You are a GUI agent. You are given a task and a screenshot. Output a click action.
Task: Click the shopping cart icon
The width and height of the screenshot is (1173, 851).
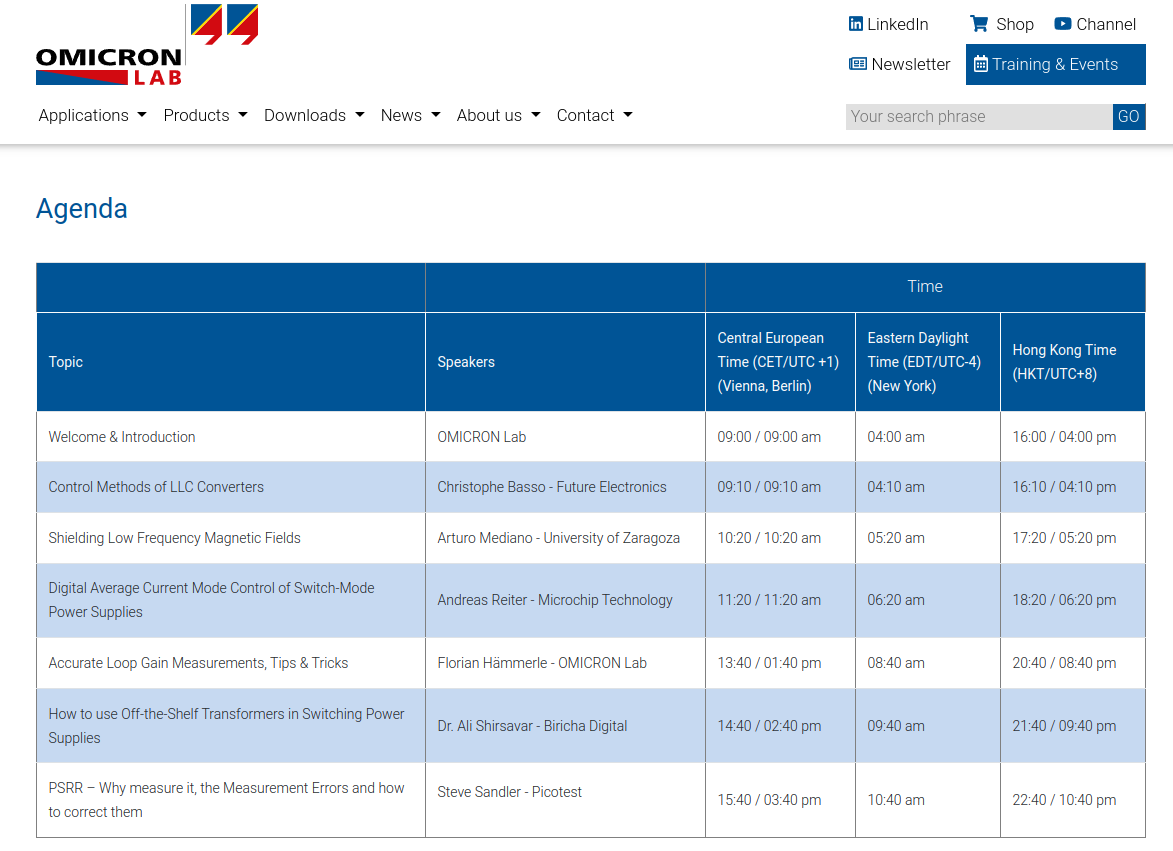(979, 24)
